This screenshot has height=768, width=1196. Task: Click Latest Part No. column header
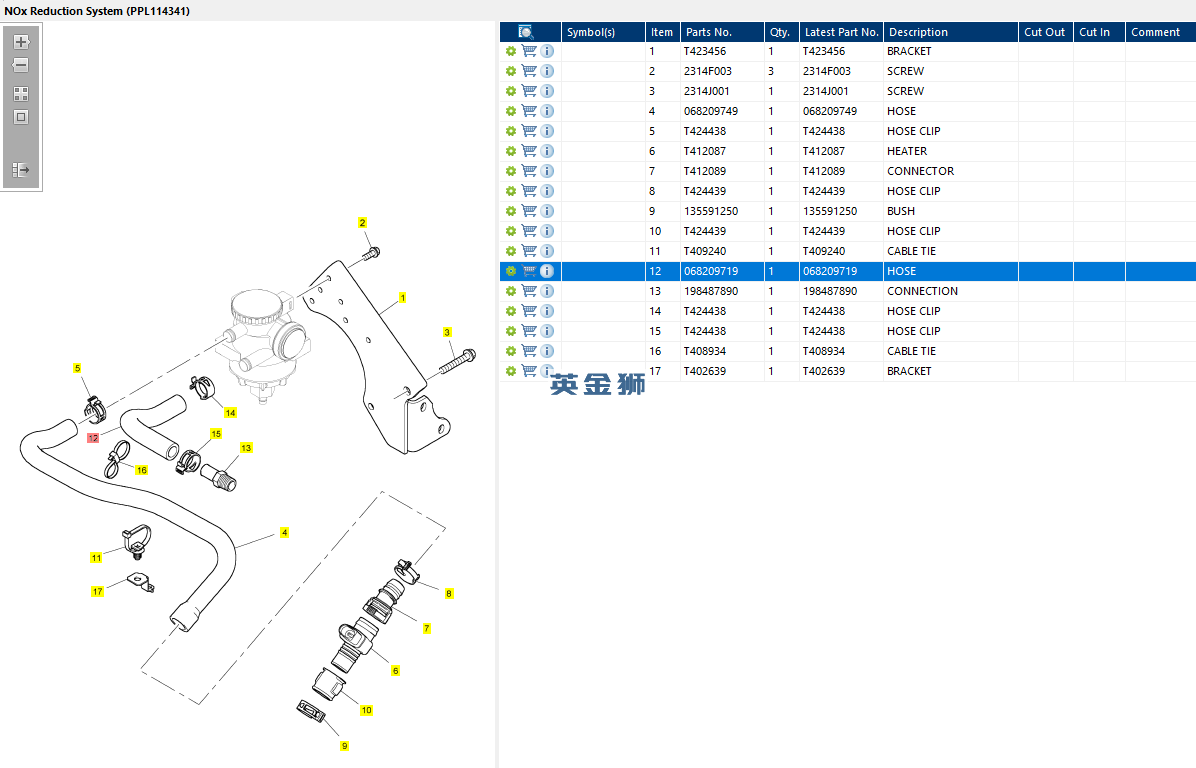click(841, 32)
